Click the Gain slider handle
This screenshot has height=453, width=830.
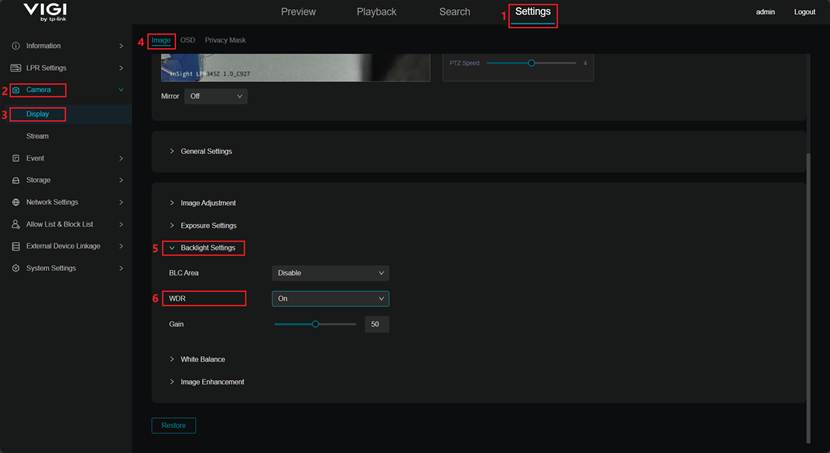click(x=315, y=324)
